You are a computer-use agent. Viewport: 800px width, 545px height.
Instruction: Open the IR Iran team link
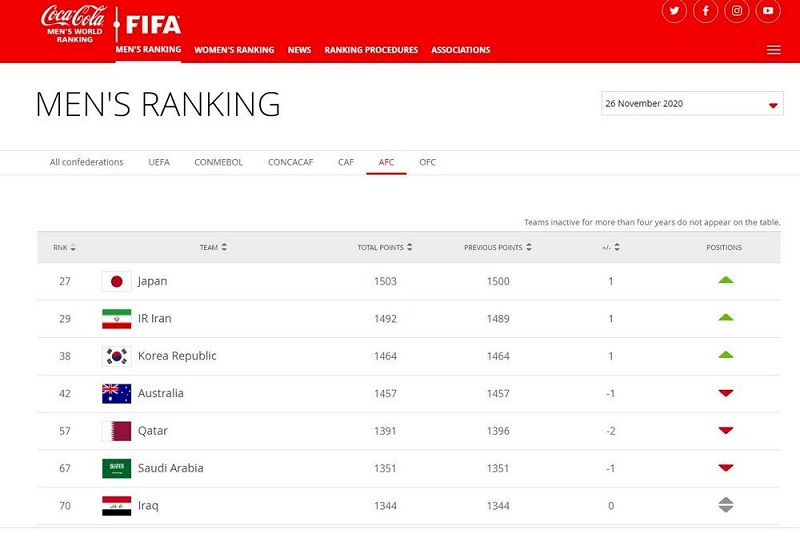(154, 319)
